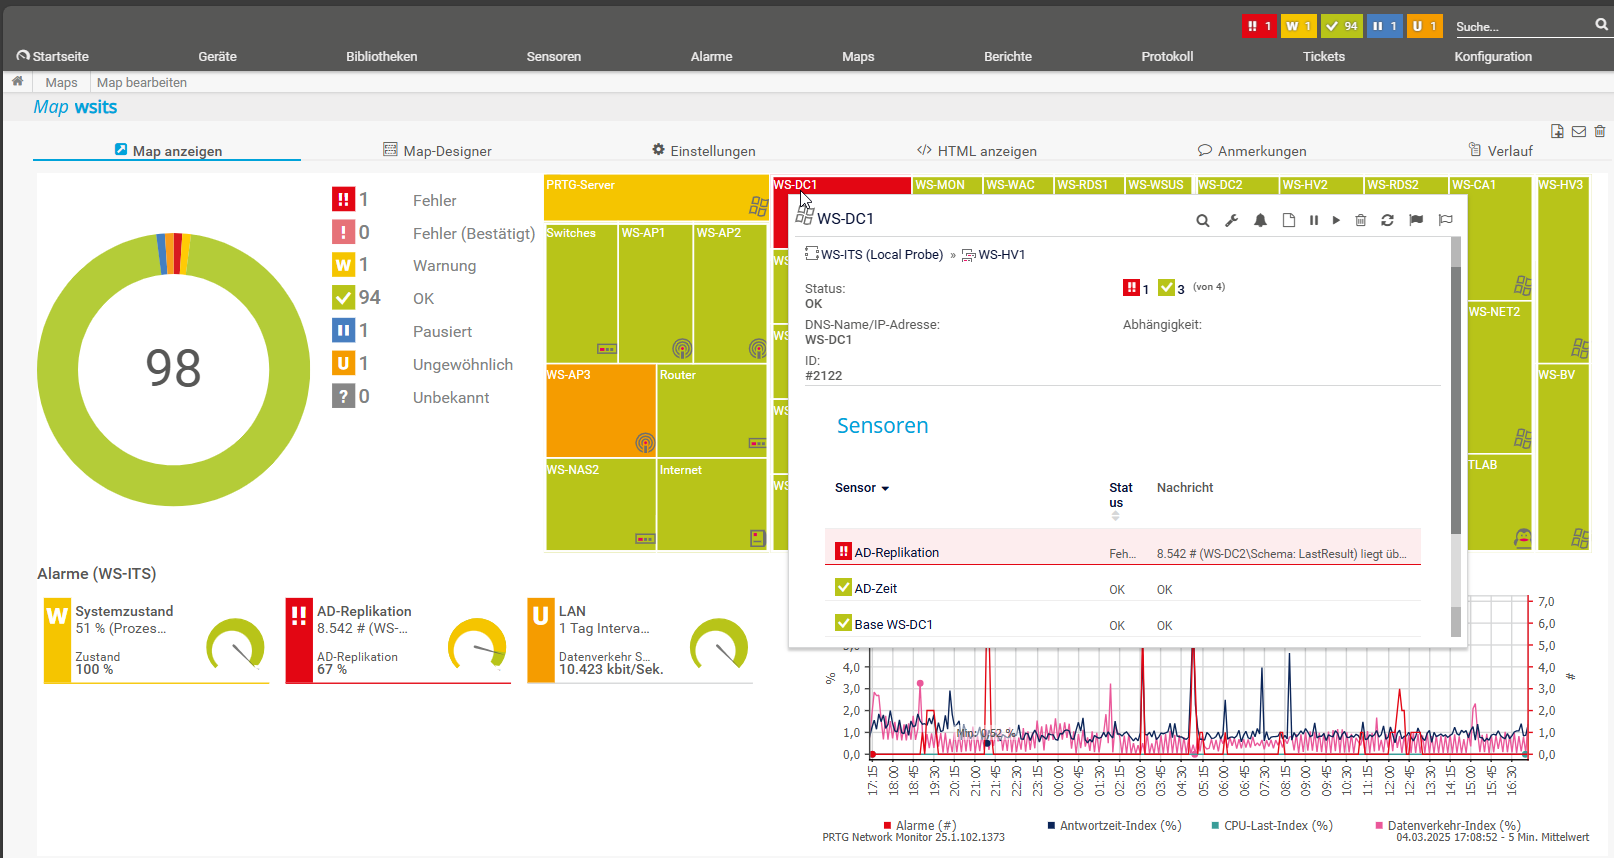
Task: Click filled flag priority icon in popup
Action: coord(1416,220)
